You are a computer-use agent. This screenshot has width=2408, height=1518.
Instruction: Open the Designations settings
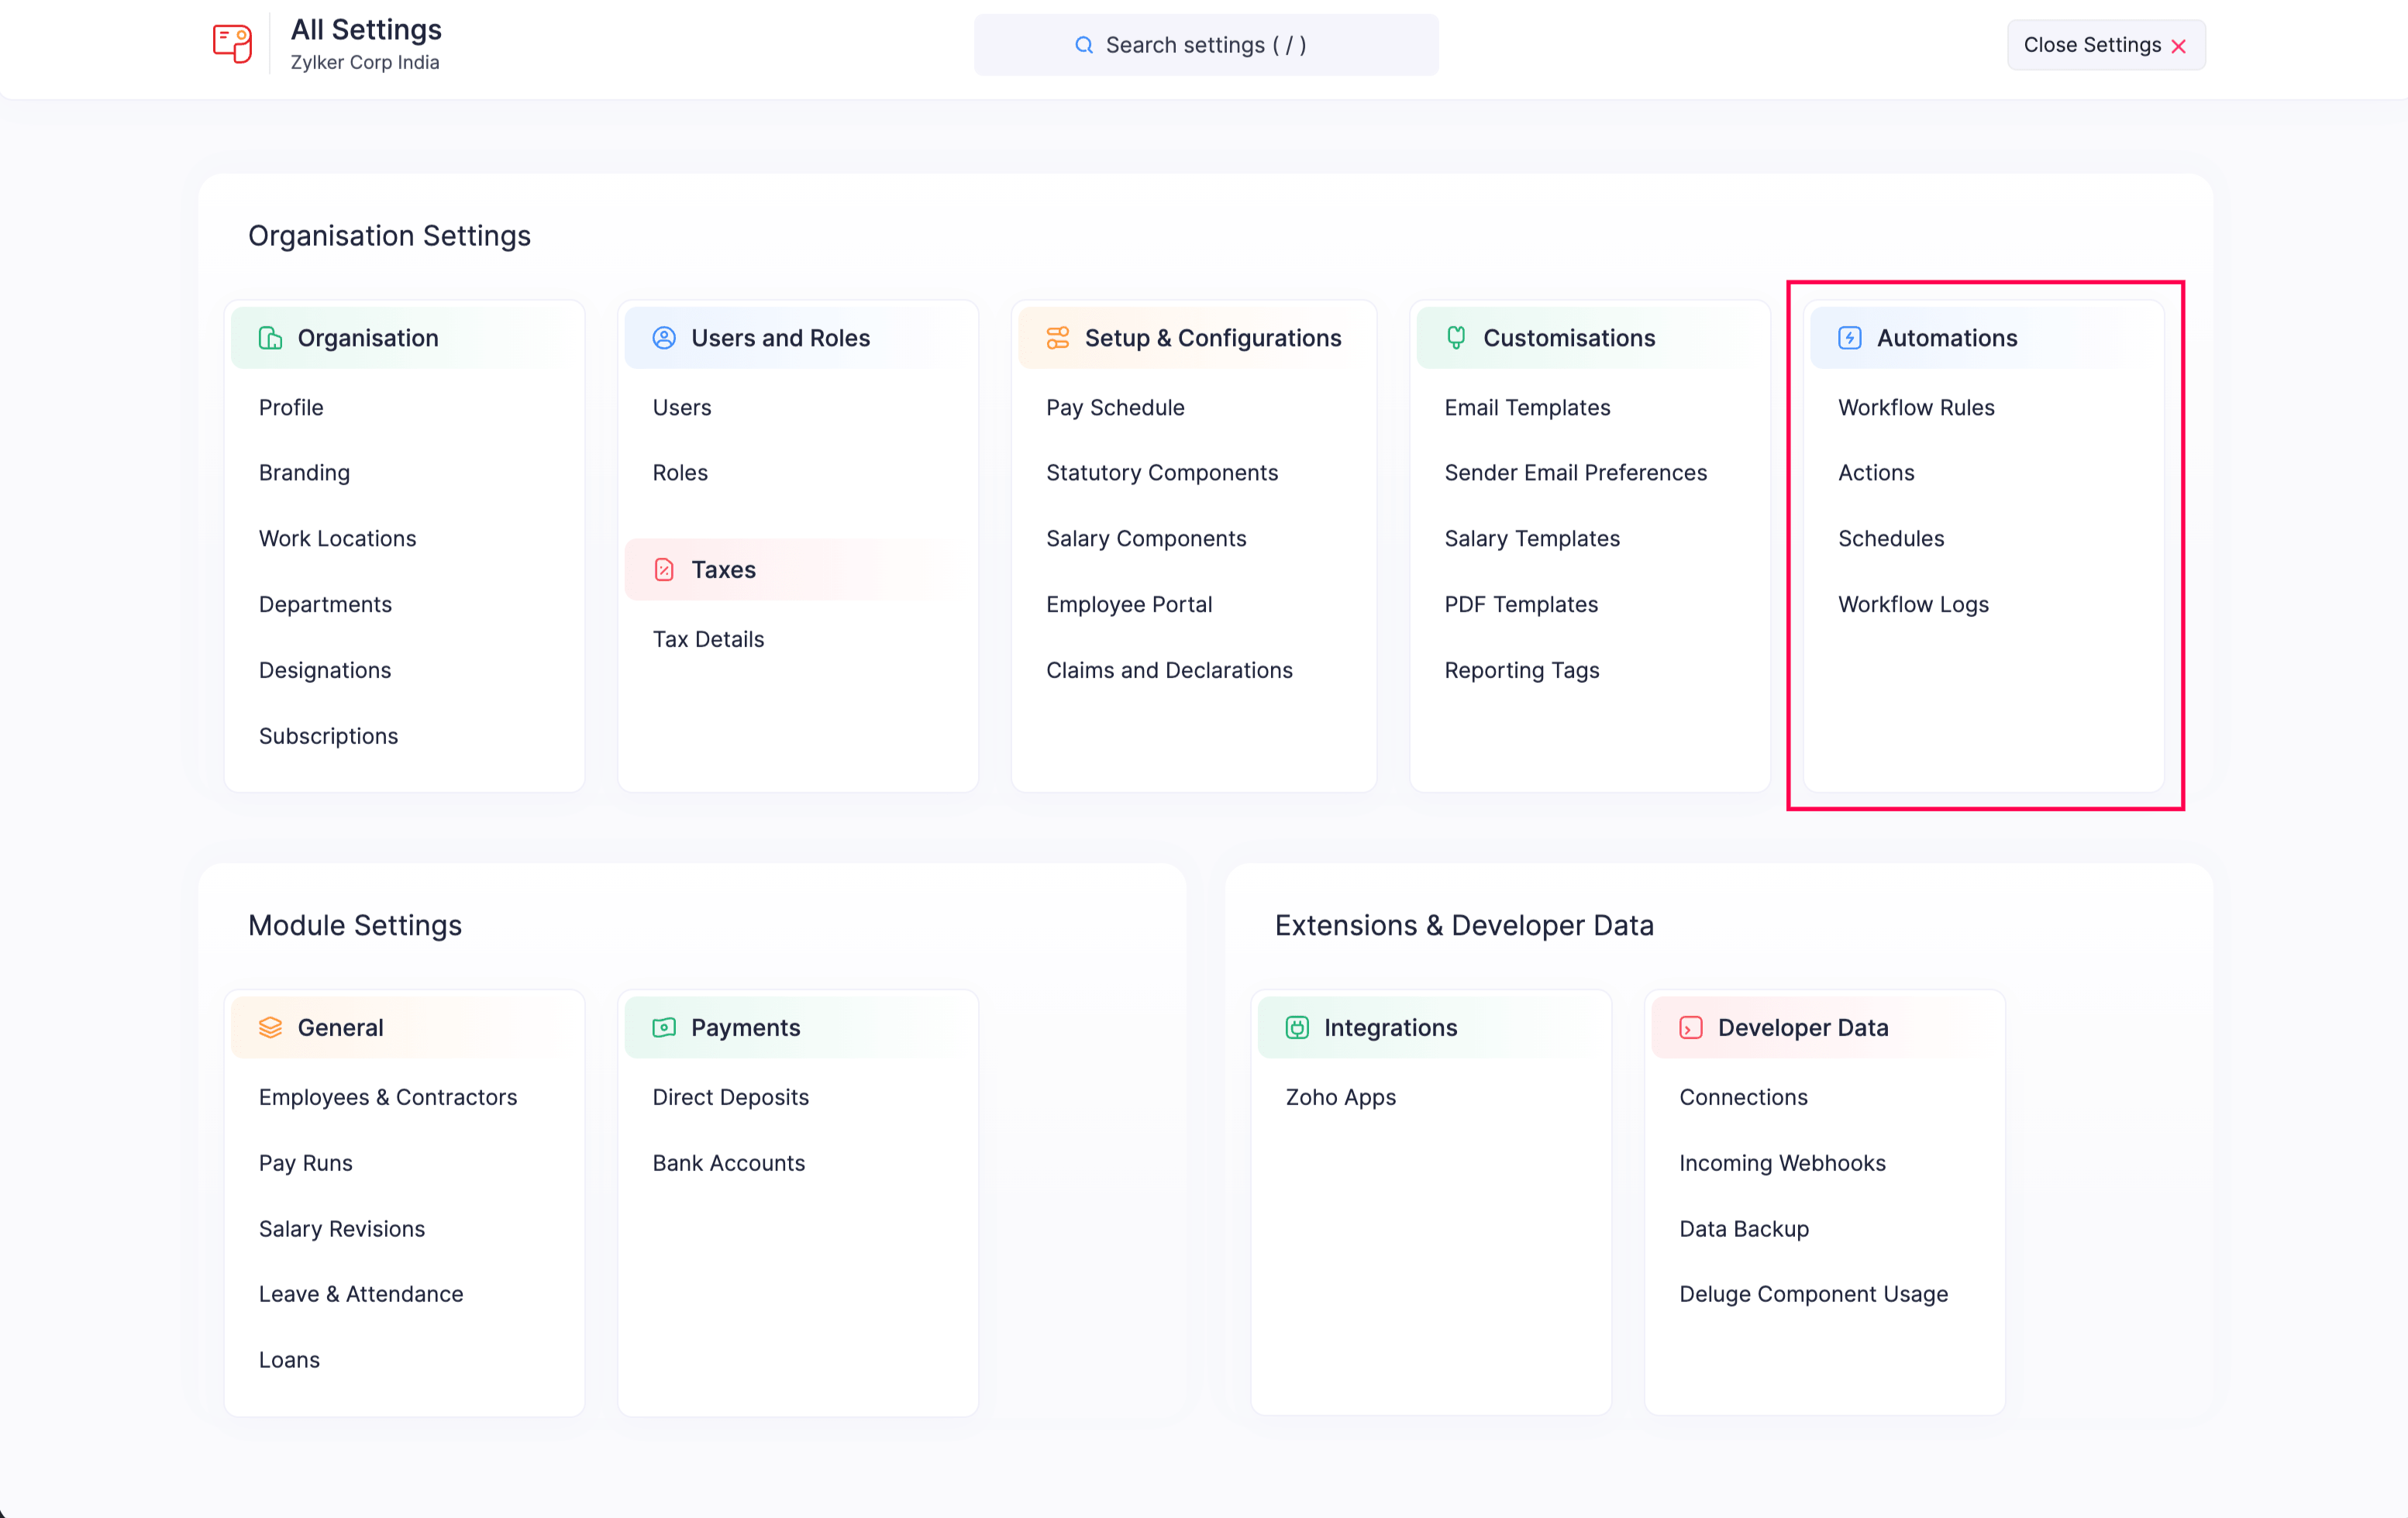point(325,671)
